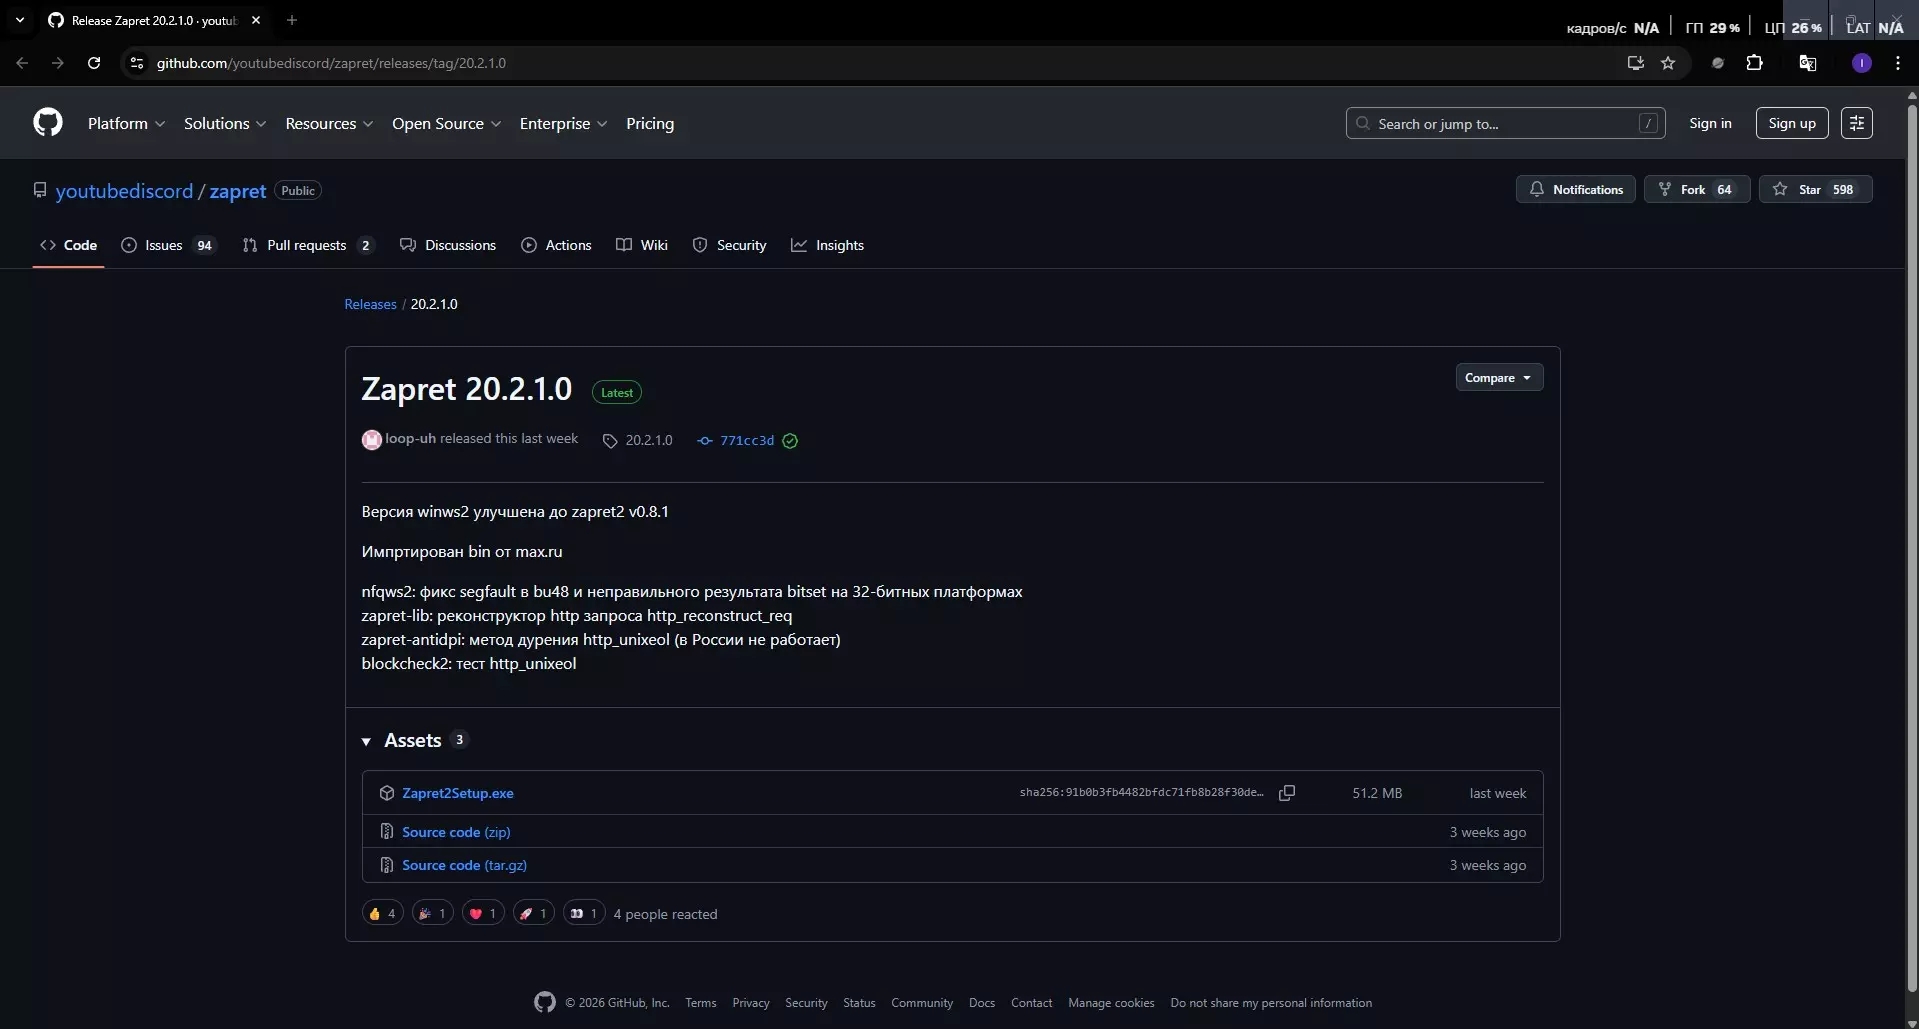The width and height of the screenshot is (1919, 1029).
Task: Star the zapret repository
Action: (x=1814, y=190)
